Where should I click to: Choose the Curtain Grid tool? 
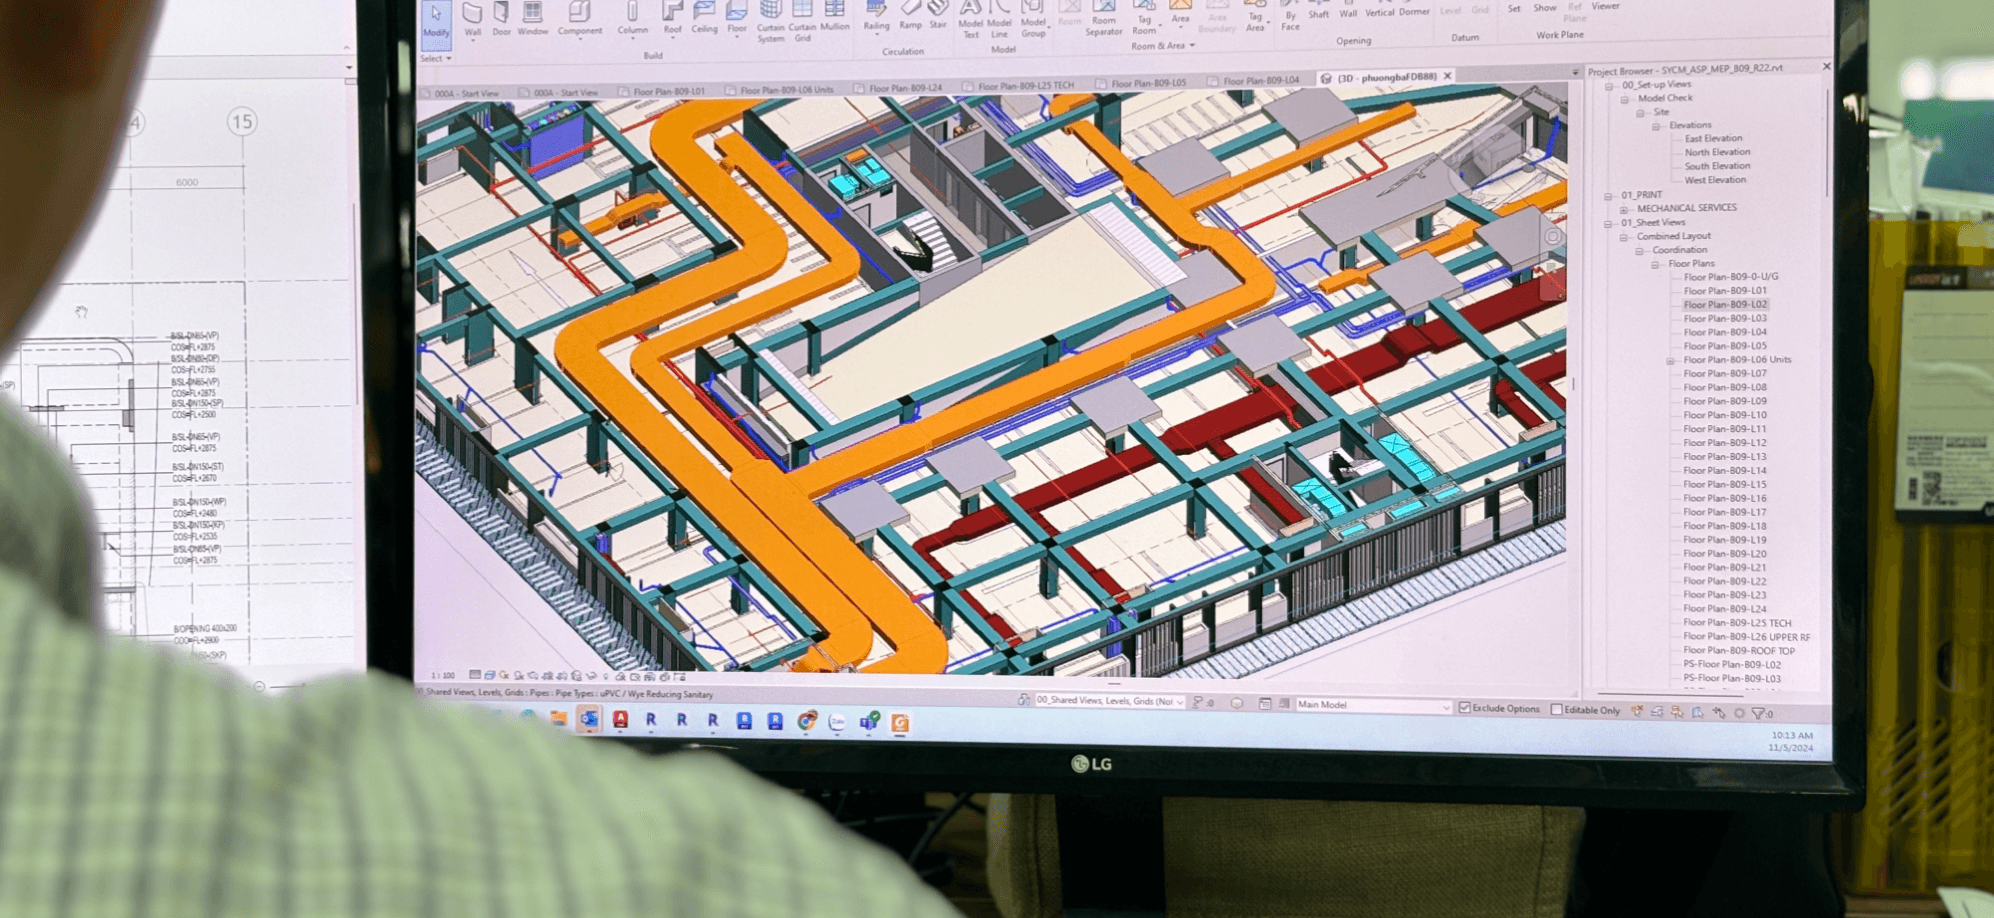click(x=803, y=22)
